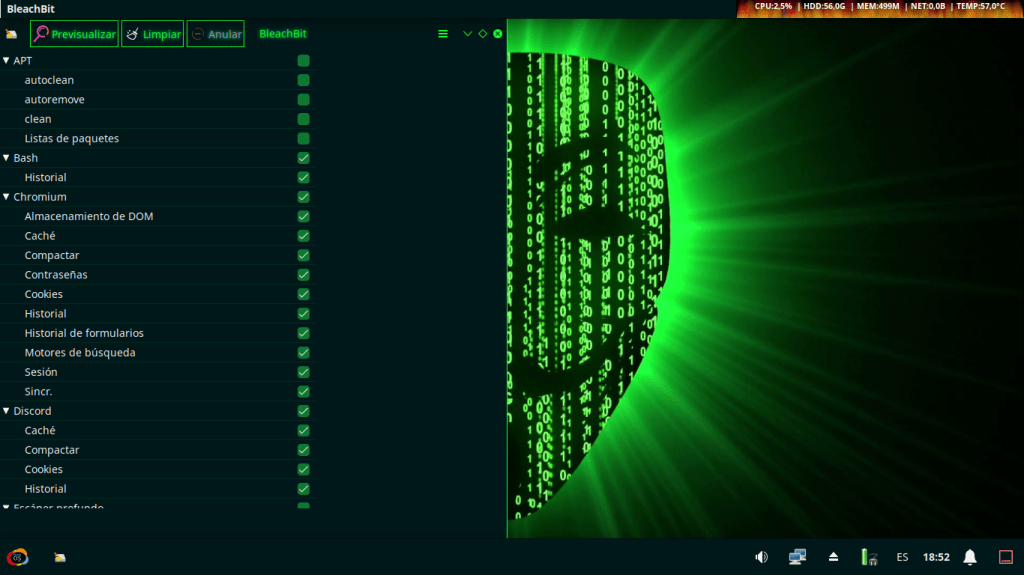This screenshot has height=575, width=1024.
Task: Click the show desktop icon in panel
Action: pos(1006,557)
